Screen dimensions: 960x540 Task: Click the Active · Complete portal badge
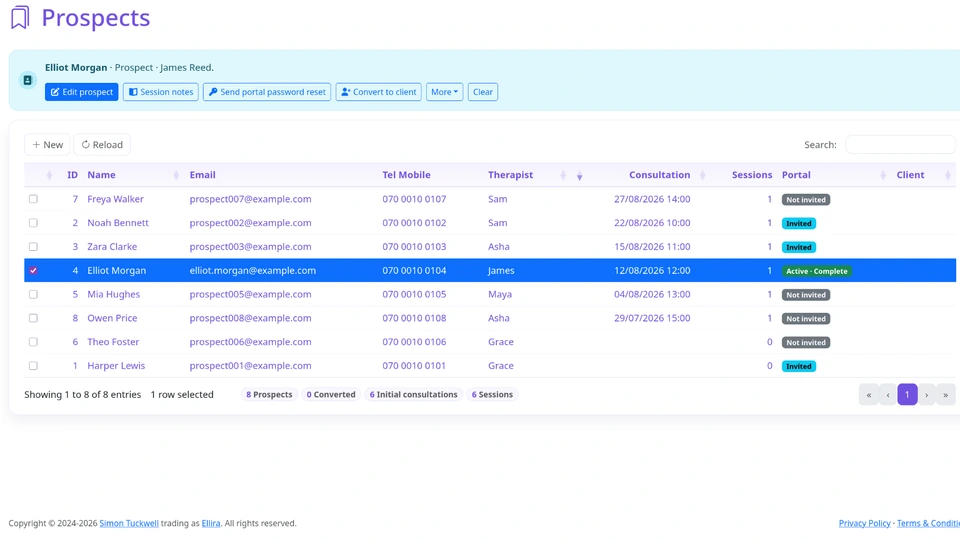(x=817, y=271)
